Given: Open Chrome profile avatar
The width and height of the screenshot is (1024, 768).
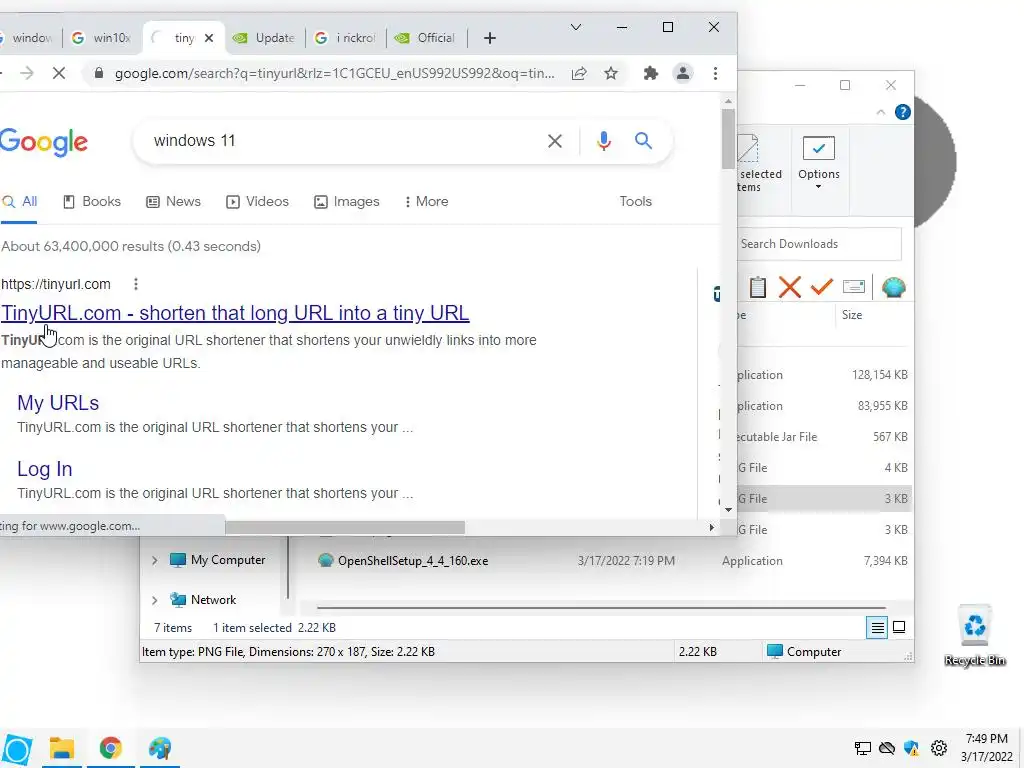Looking at the screenshot, I should pyautogui.click(x=682, y=73).
